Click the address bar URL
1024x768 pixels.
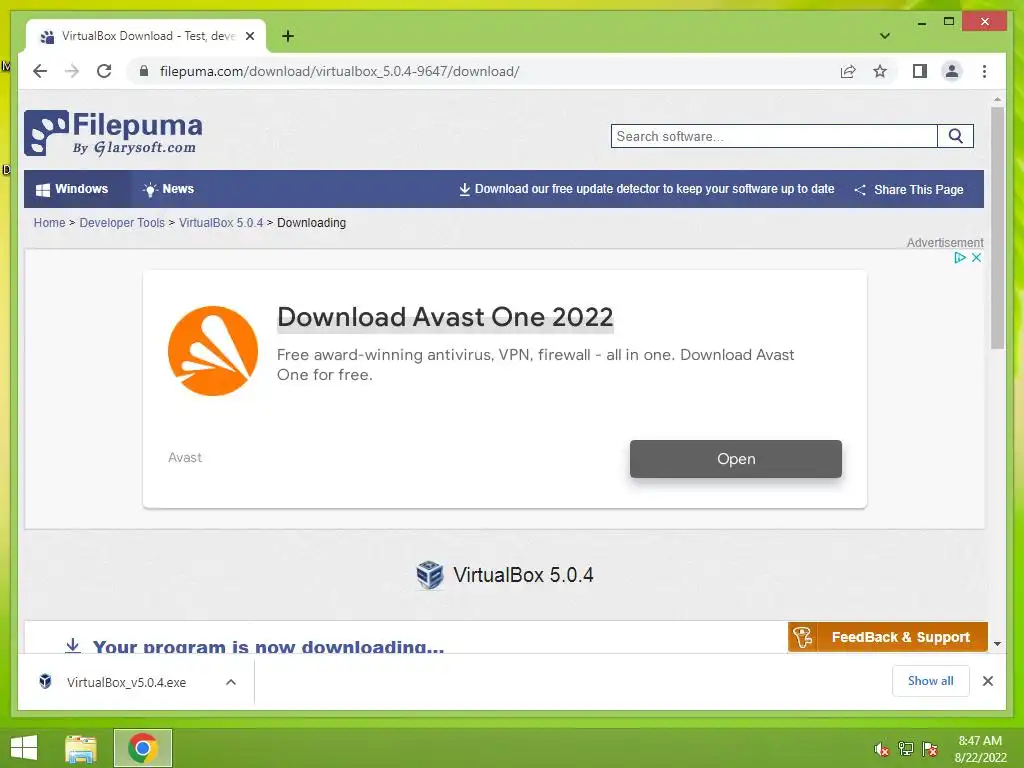(x=340, y=71)
